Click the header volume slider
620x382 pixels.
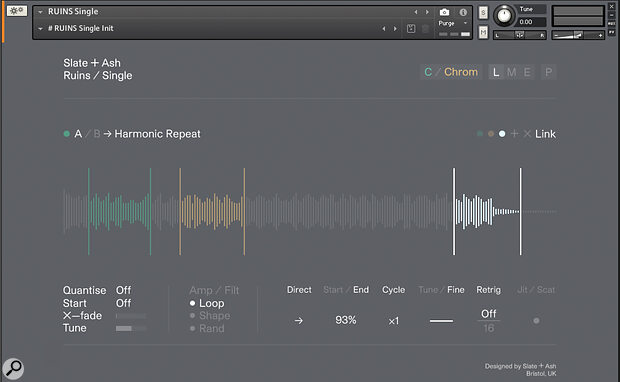pos(578,35)
